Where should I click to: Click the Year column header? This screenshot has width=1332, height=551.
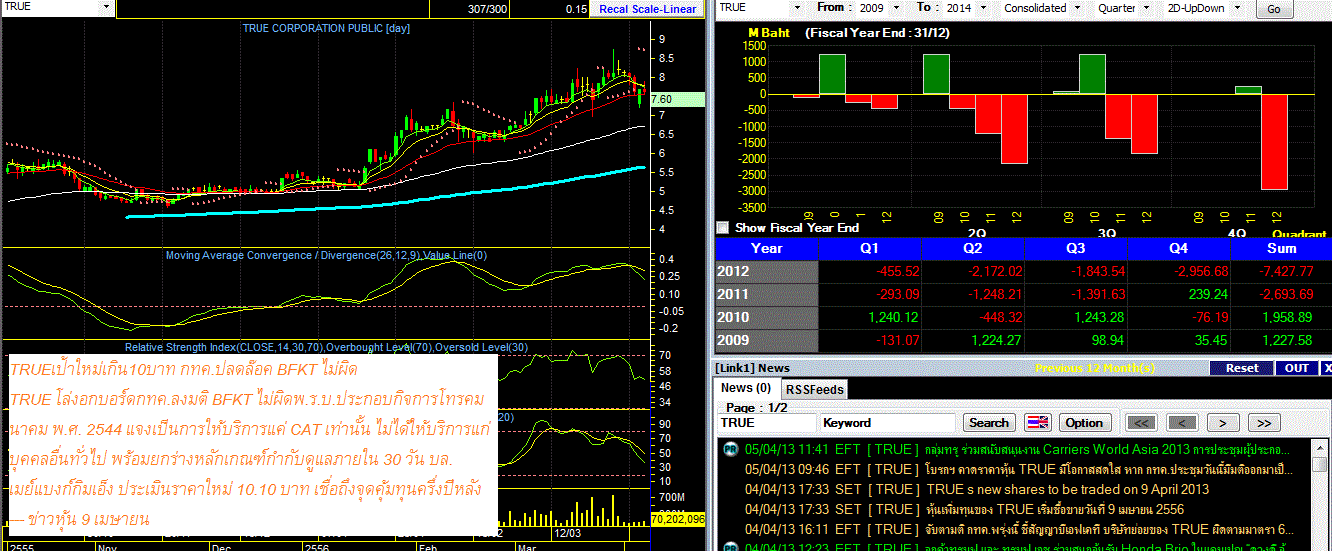coord(767,248)
